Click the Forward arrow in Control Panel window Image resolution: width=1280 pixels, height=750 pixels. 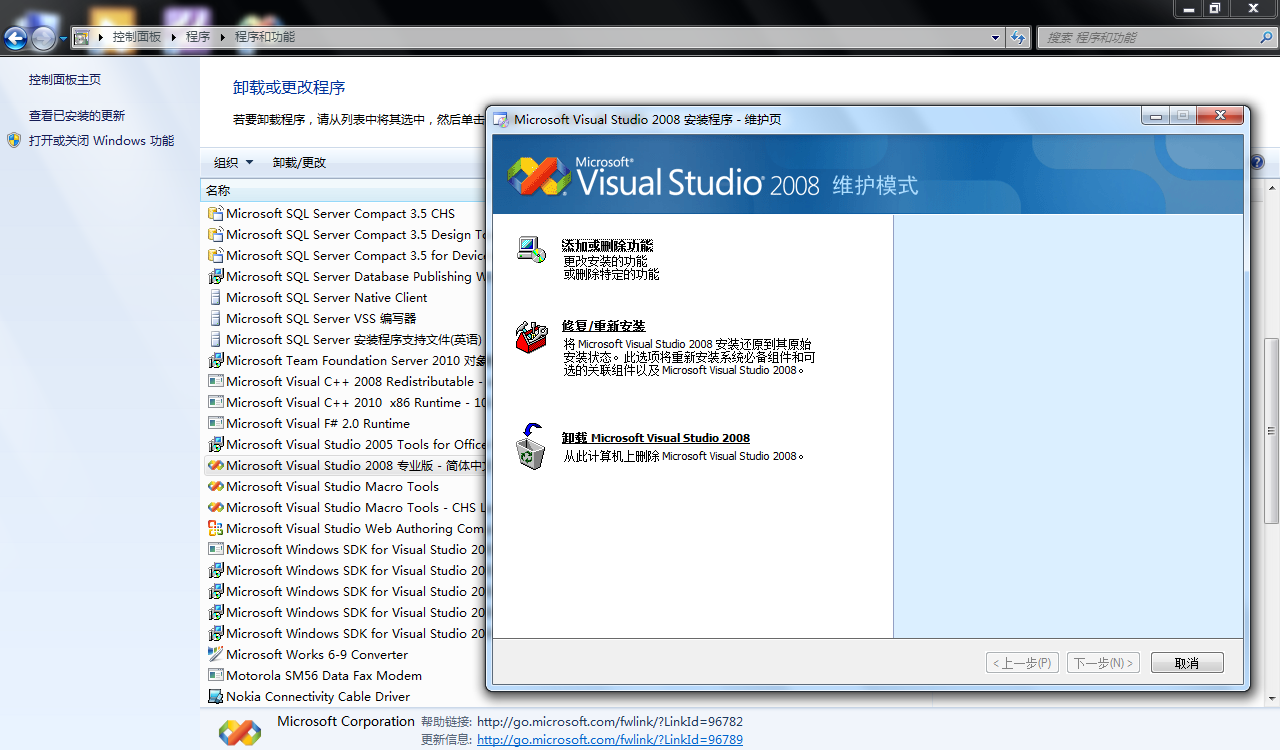pyautogui.click(x=44, y=38)
